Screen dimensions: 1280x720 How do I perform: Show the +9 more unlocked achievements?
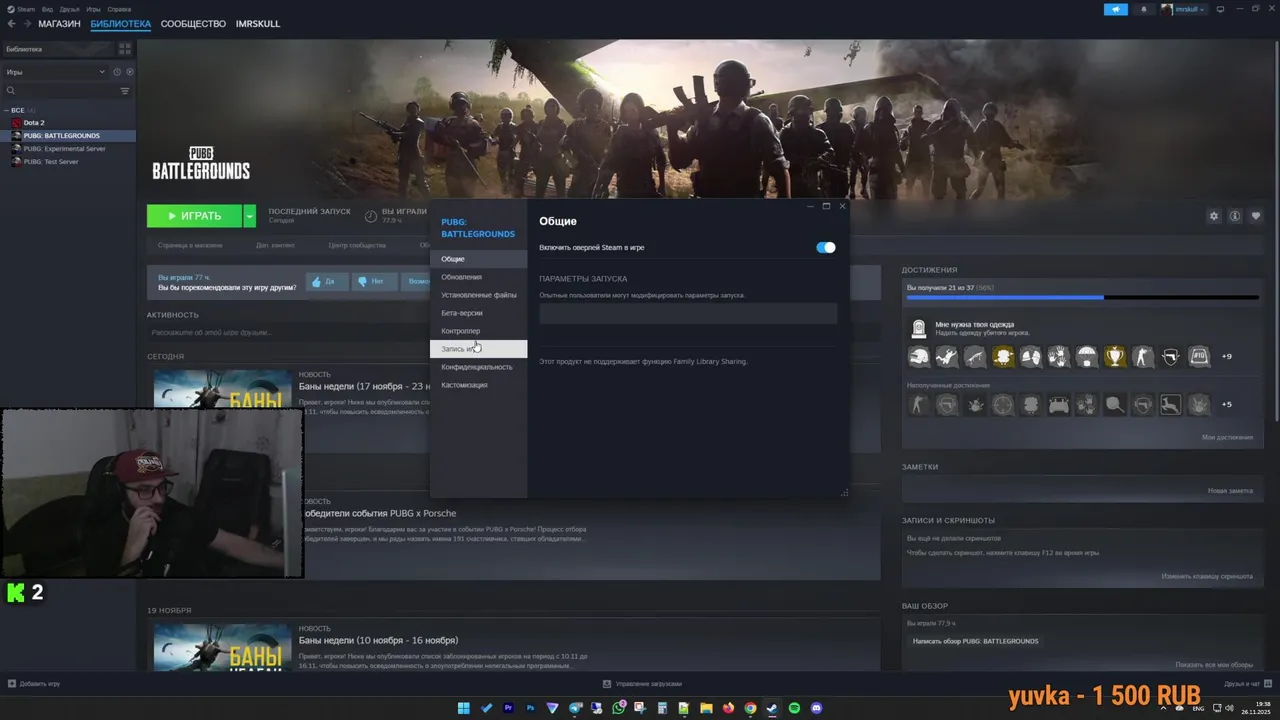tap(1227, 356)
